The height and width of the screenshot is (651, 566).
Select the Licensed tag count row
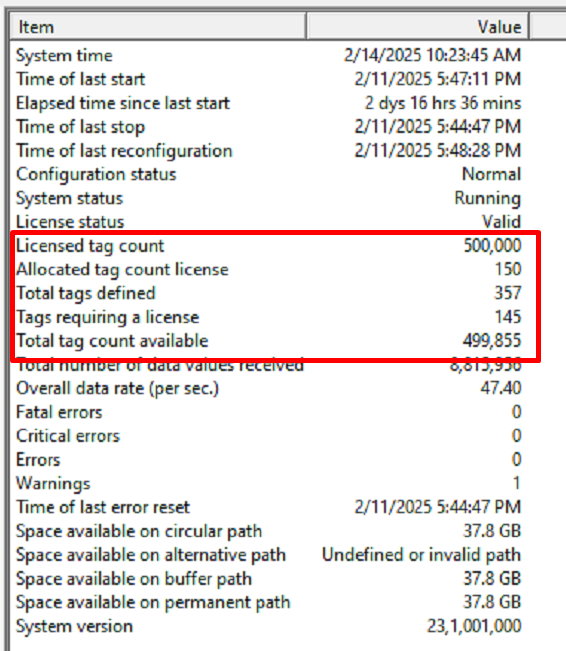click(x=269, y=245)
